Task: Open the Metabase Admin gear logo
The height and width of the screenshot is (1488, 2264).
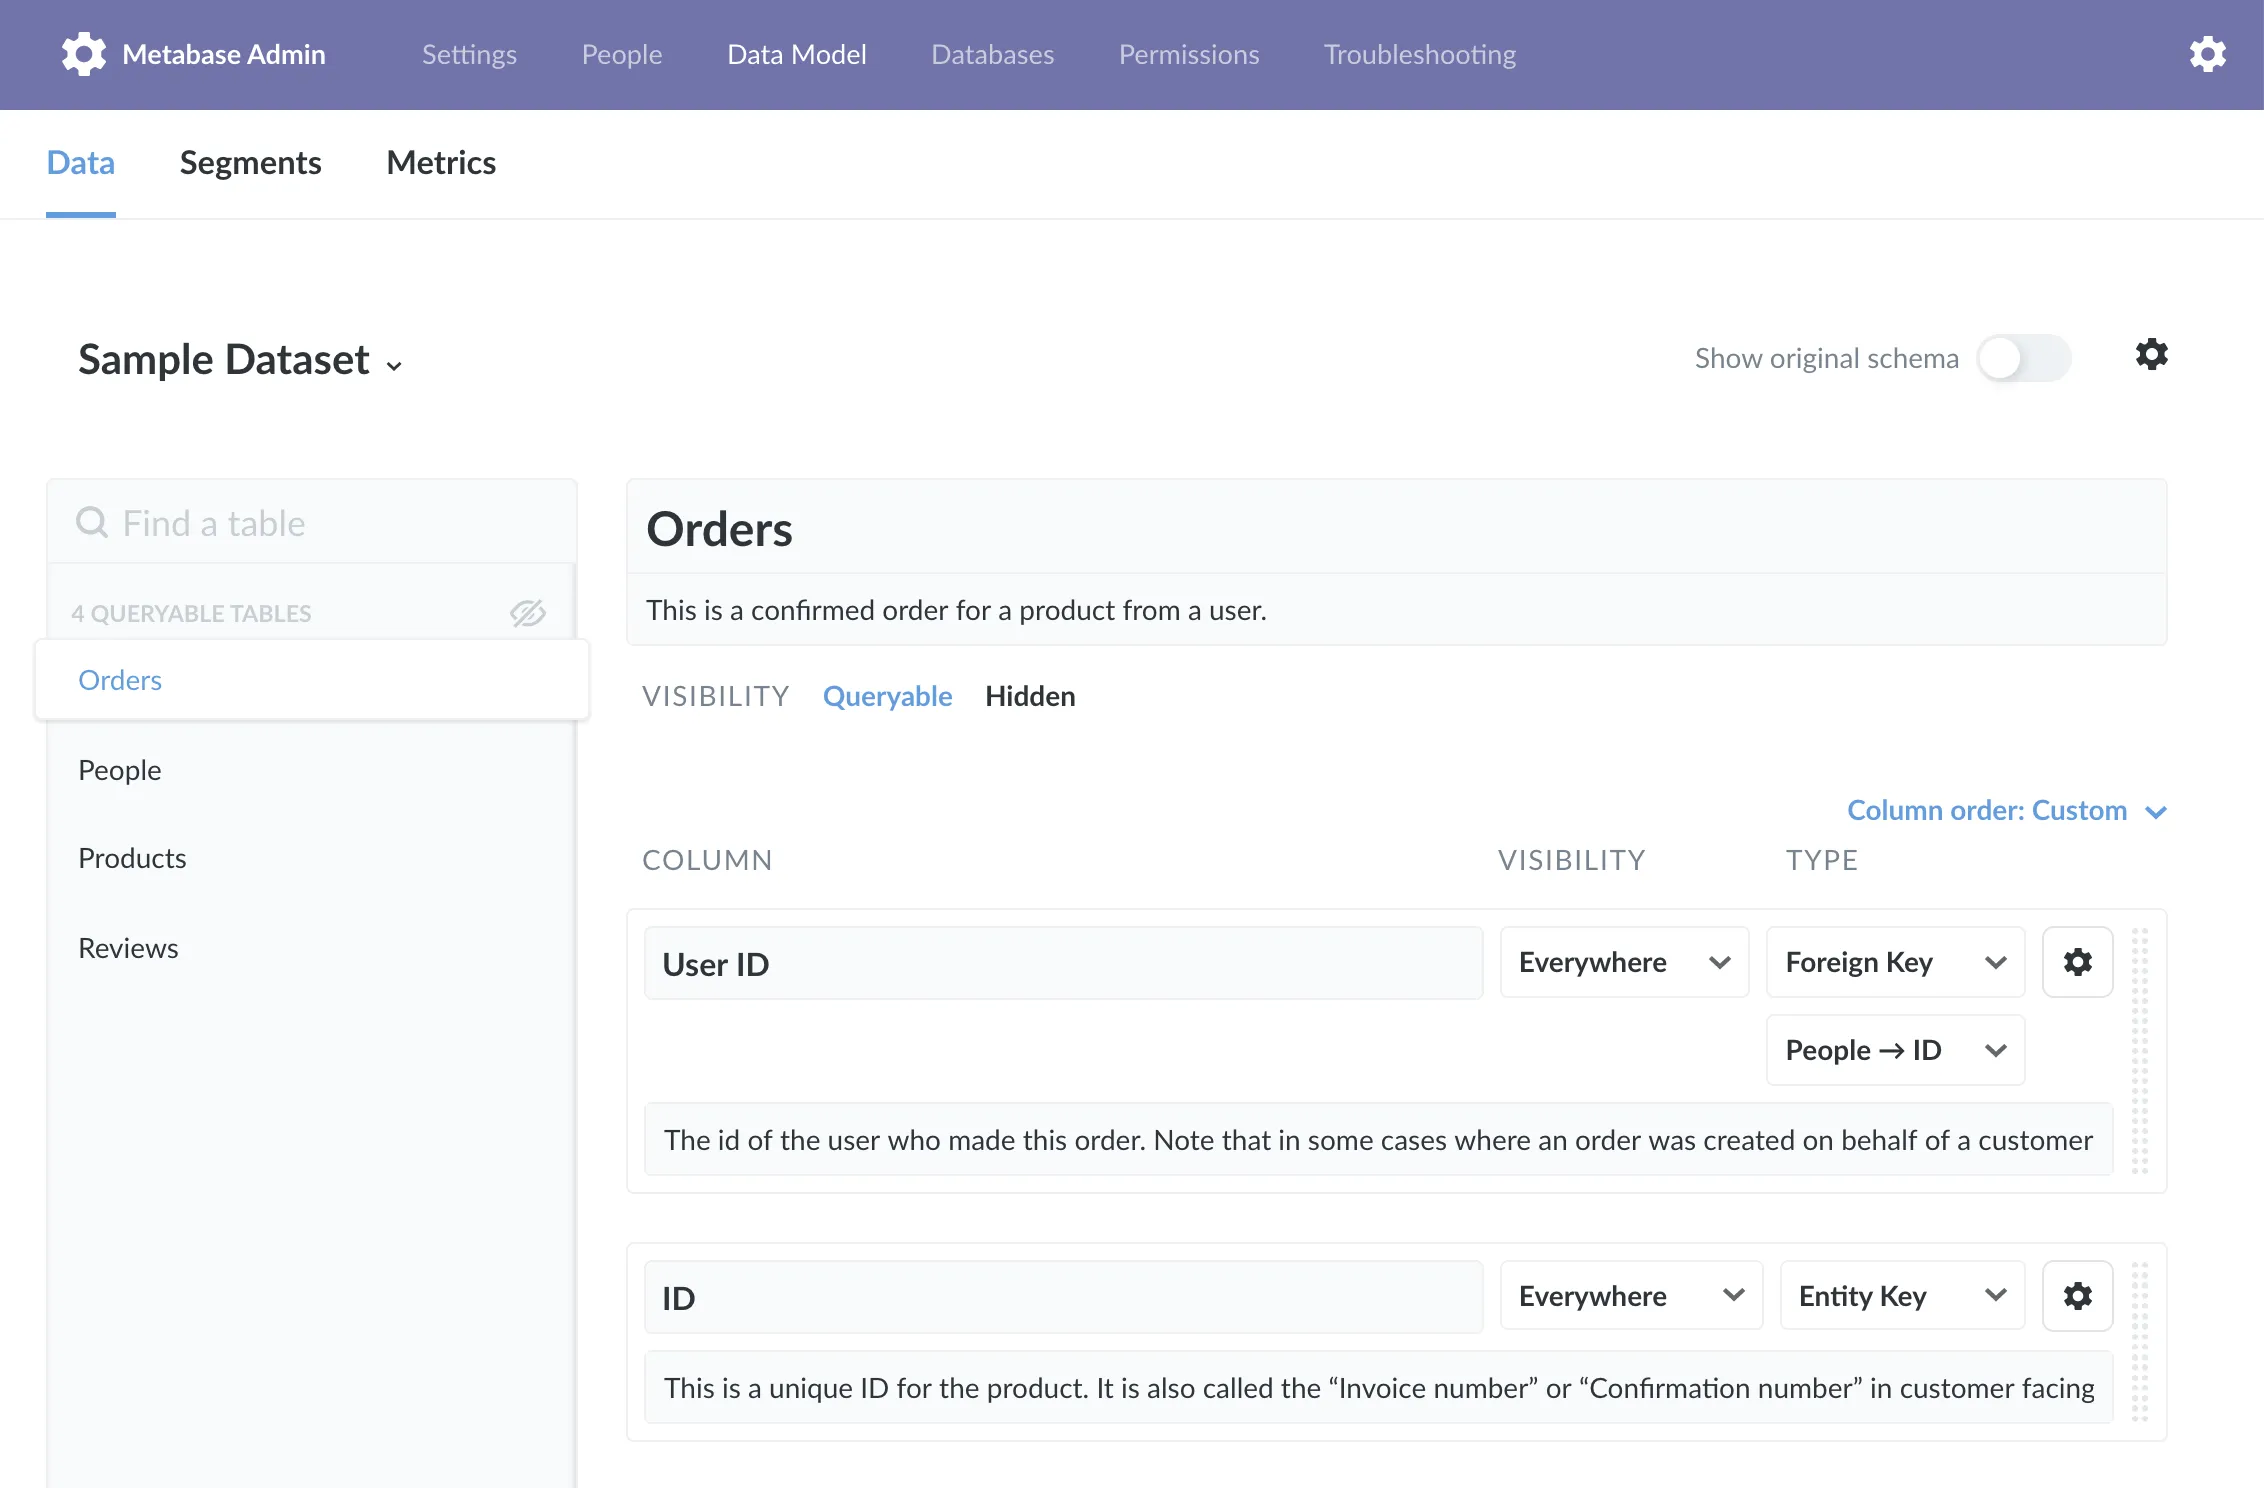Action: [84, 54]
